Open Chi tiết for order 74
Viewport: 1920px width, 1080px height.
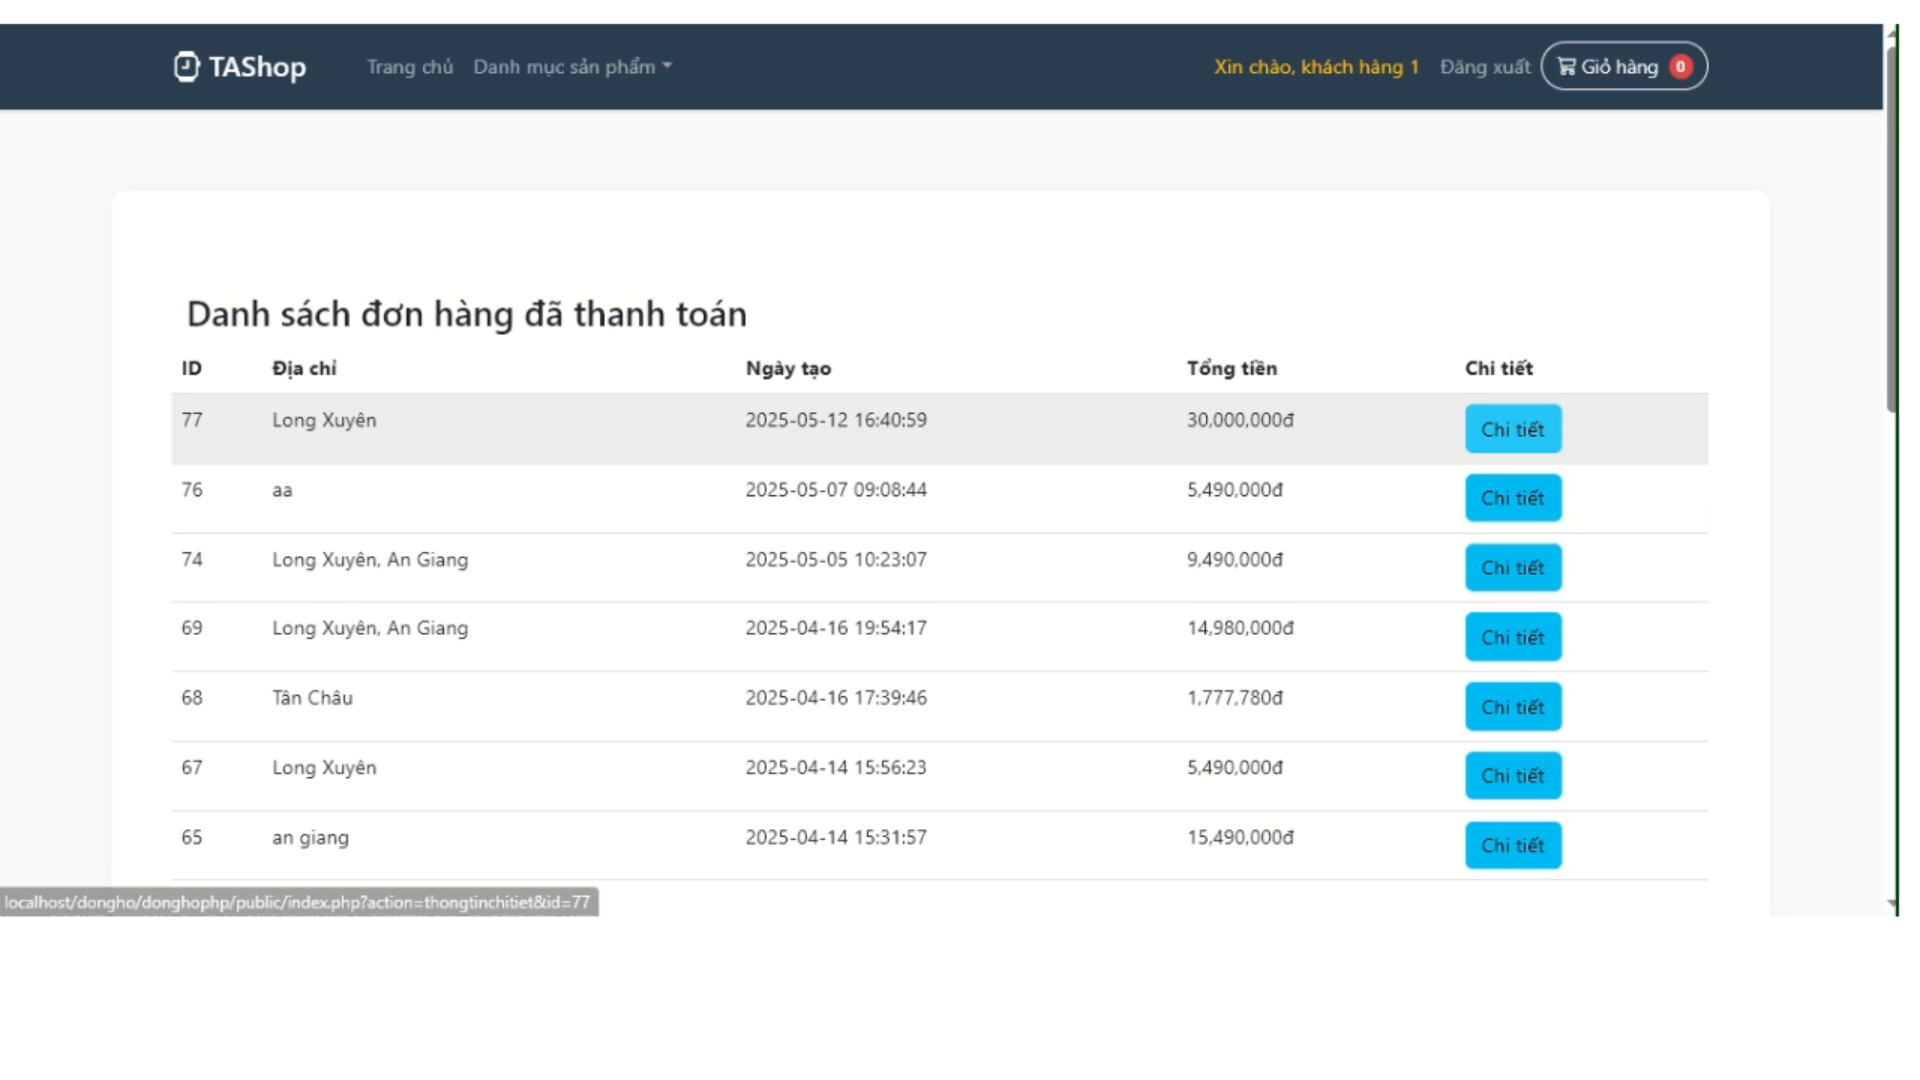[1513, 568]
